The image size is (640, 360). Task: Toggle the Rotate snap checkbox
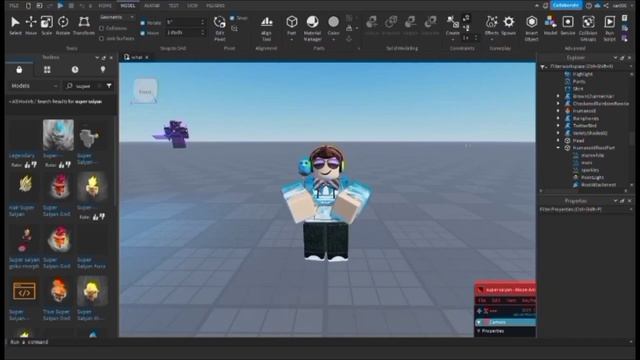pos(142,23)
